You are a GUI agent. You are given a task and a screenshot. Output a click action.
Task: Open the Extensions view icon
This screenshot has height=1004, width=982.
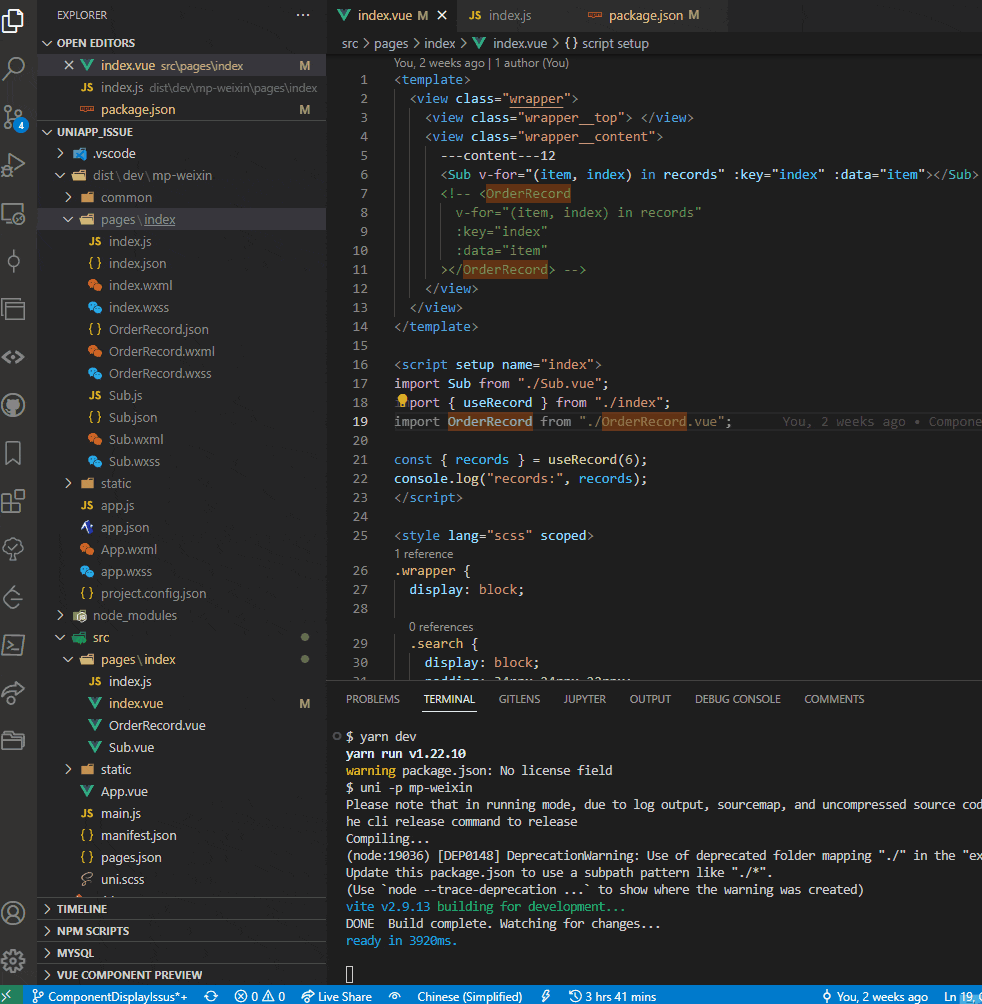14,501
